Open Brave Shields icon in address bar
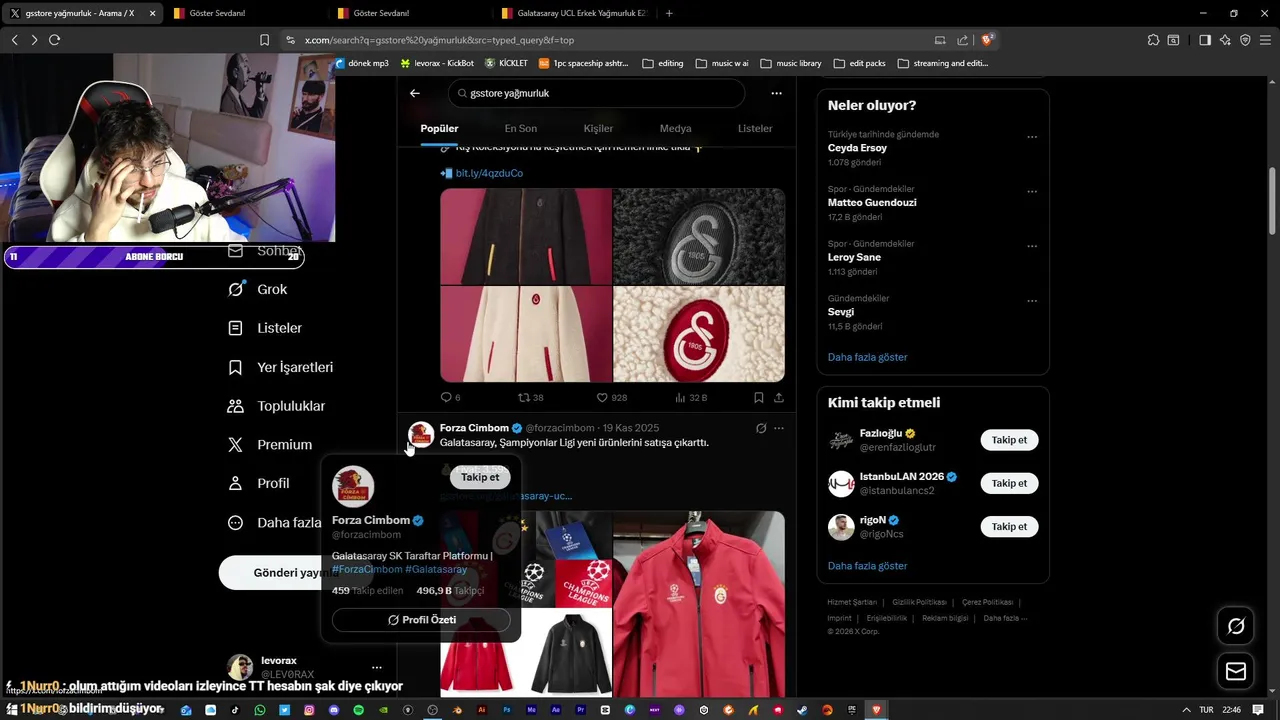The height and width of the screenshot is (720, 1280). pyautogui.click(x=987, y=40)
